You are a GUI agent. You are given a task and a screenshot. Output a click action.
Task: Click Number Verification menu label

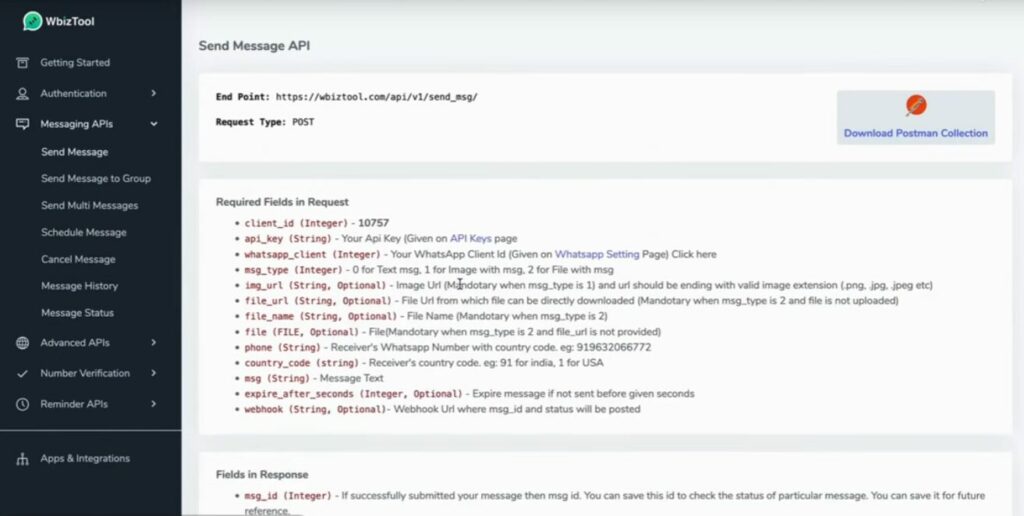pos(85,374)
